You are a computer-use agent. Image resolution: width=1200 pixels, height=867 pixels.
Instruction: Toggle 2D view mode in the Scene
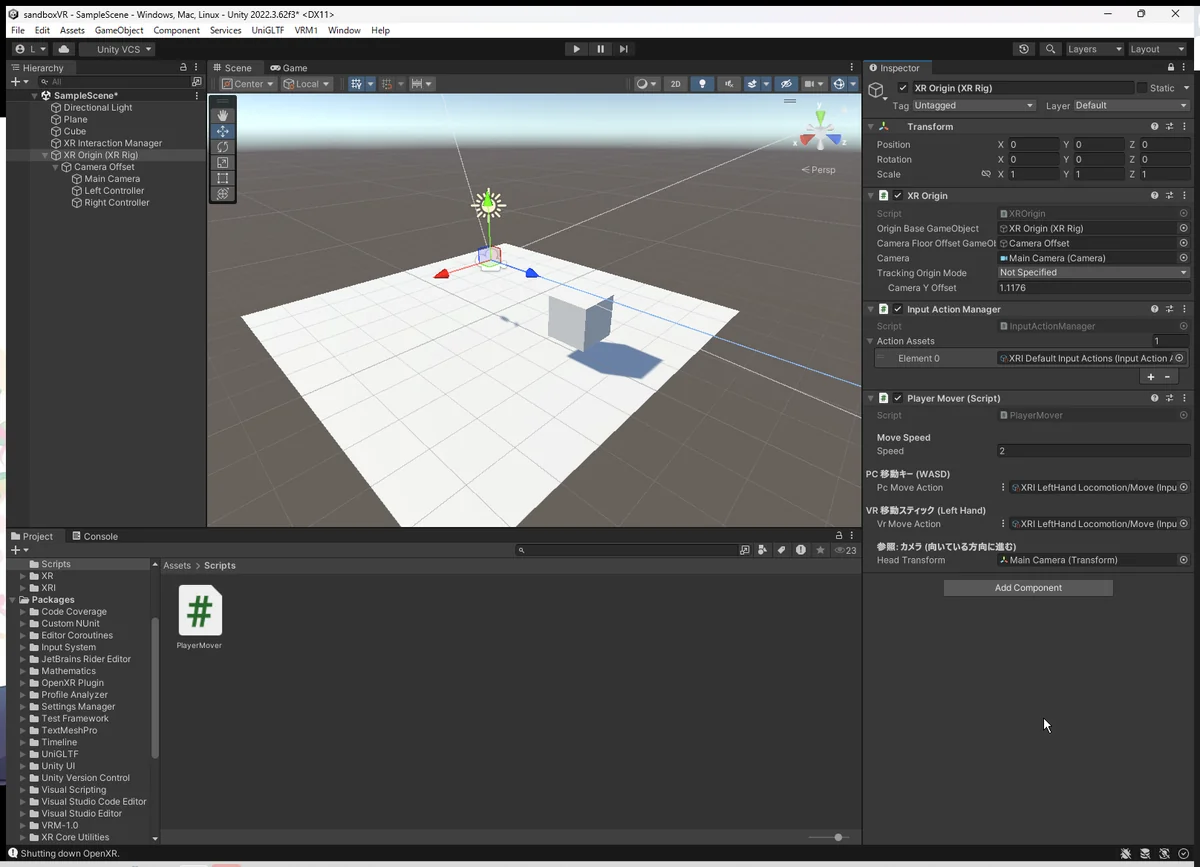[x=675, y=84]
